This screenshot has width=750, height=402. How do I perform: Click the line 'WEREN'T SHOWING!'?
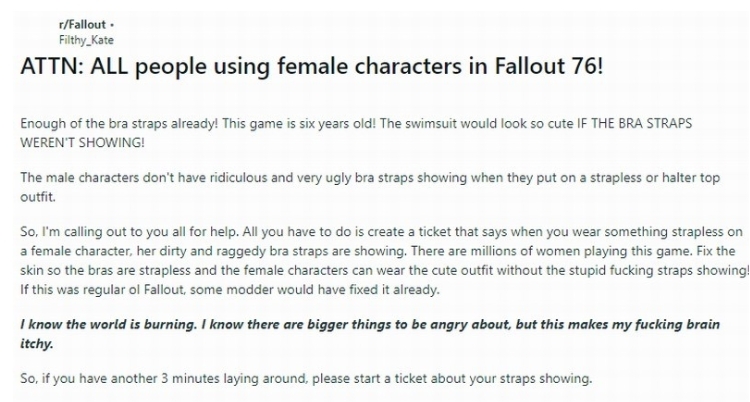pos(82,143)
